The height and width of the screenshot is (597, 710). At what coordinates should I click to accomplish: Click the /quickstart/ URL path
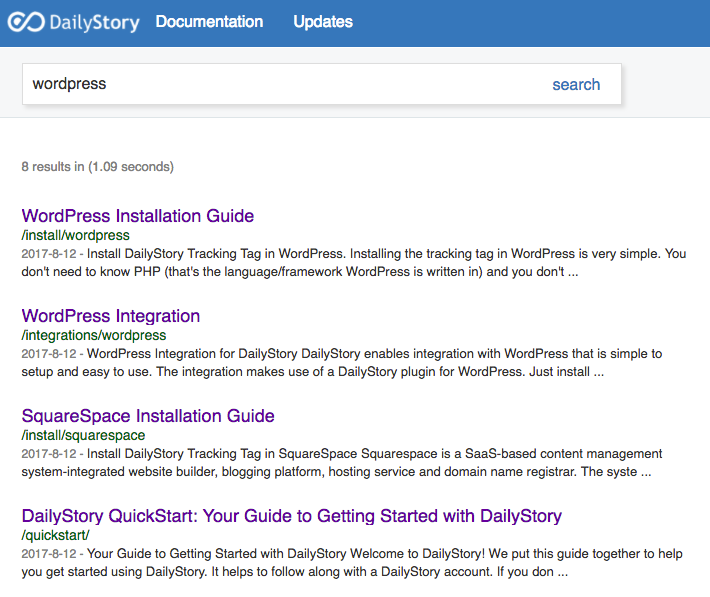55,535
